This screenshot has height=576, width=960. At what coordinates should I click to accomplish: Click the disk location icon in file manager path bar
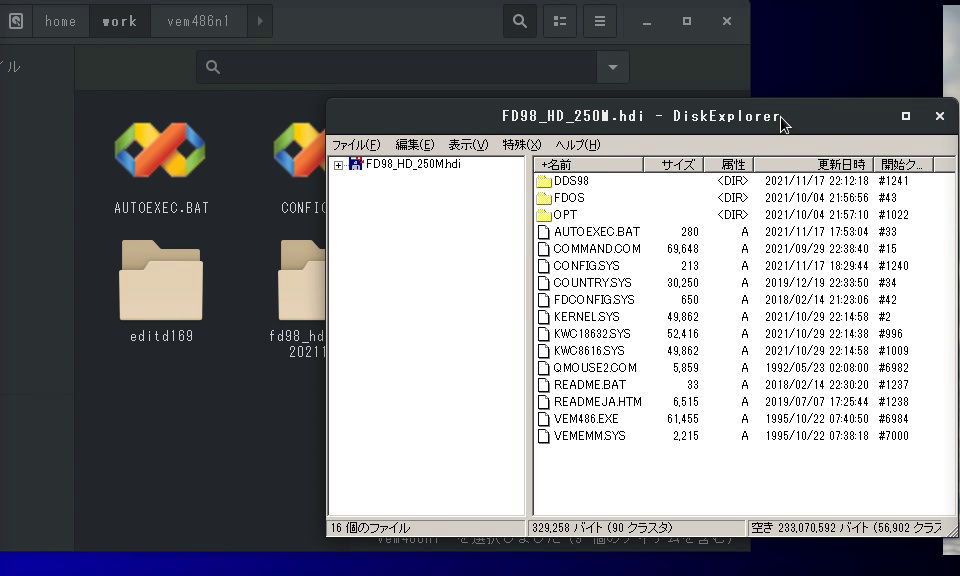16,21
